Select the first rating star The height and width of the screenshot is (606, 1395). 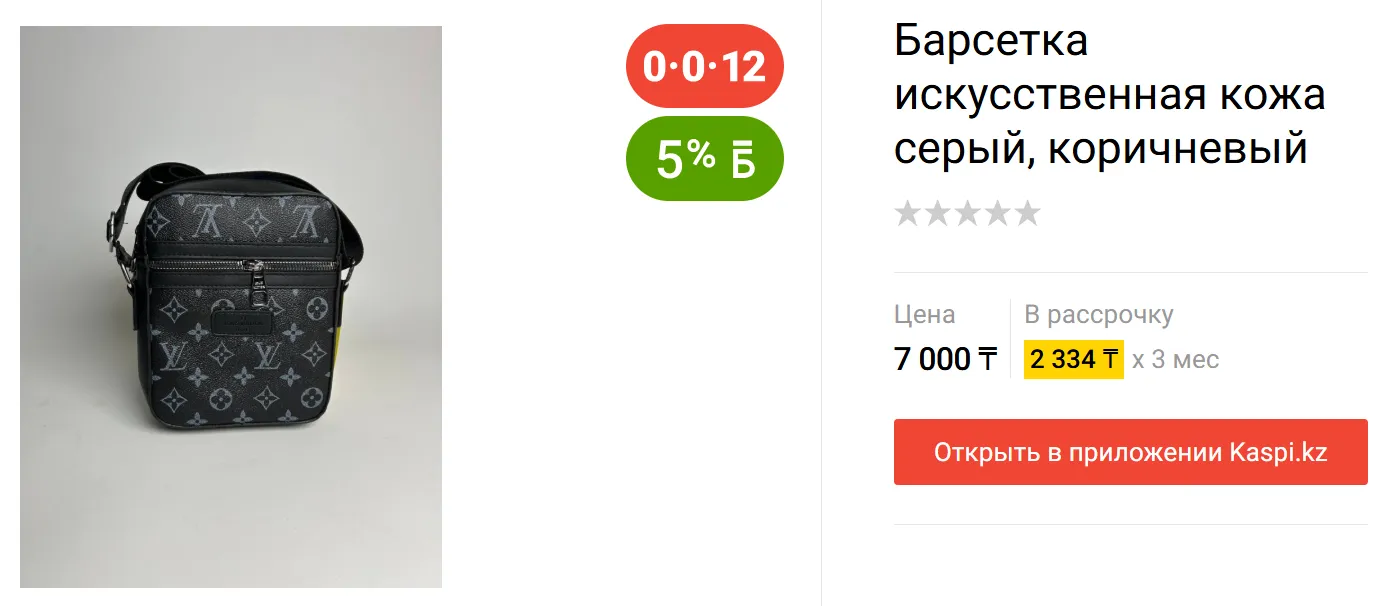coord(908,213)
